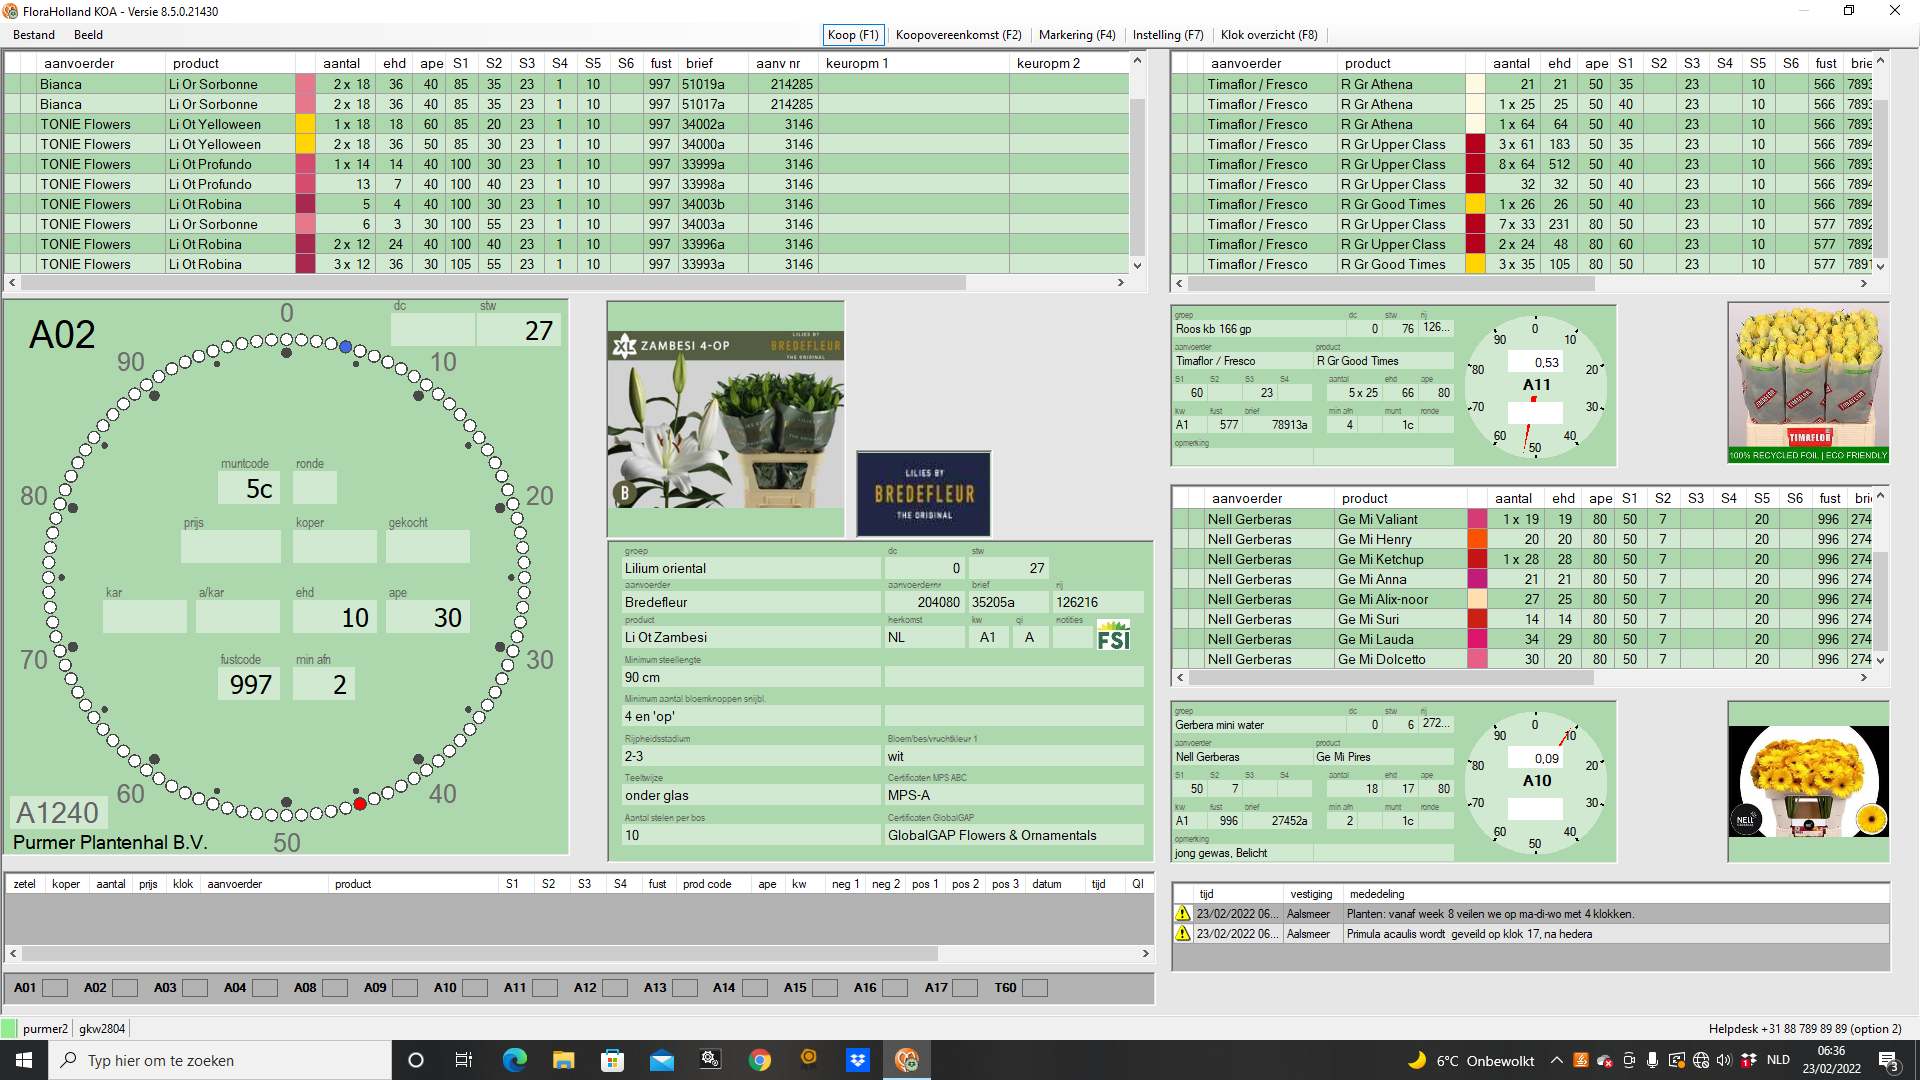1920x1080 pixels.
Task: Click the volume speaker tray icon
Action: [x=1724, y=1060]
